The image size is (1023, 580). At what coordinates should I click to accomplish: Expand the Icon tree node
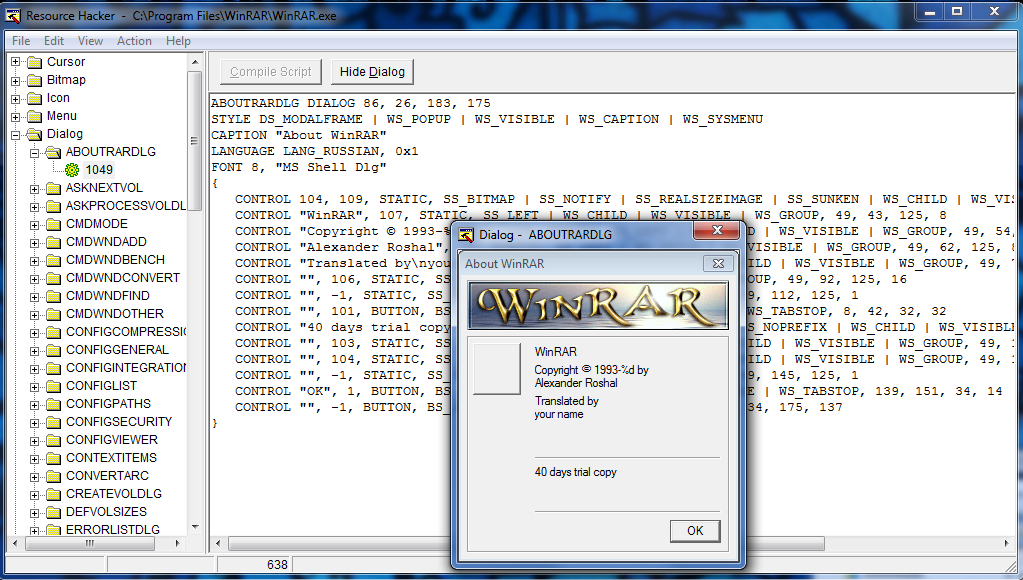coord(16,99)
